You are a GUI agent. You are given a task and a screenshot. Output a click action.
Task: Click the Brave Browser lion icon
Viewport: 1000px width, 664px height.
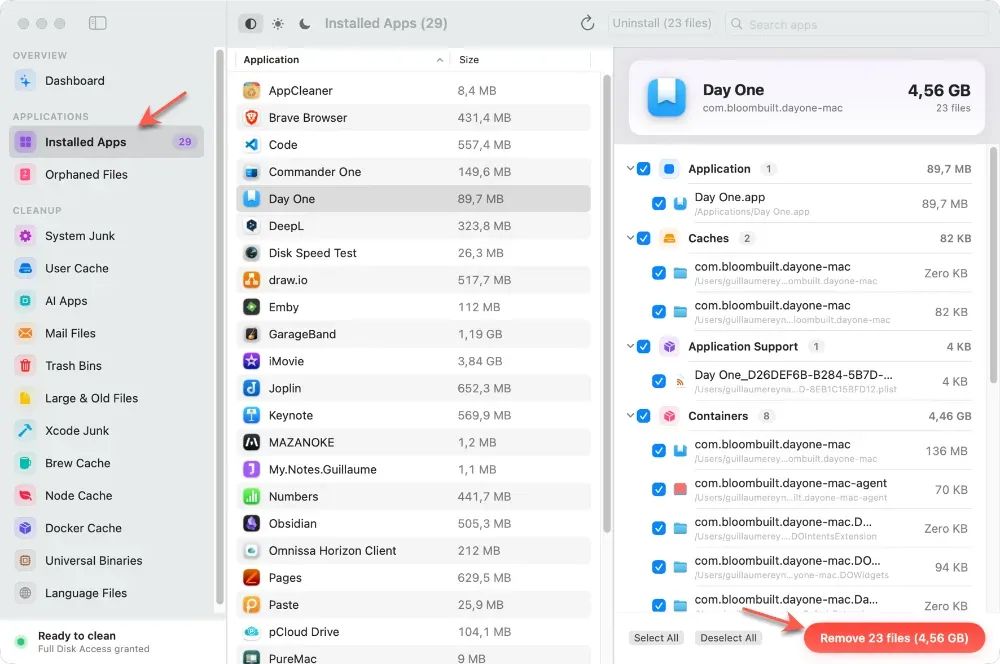(251, 117)
